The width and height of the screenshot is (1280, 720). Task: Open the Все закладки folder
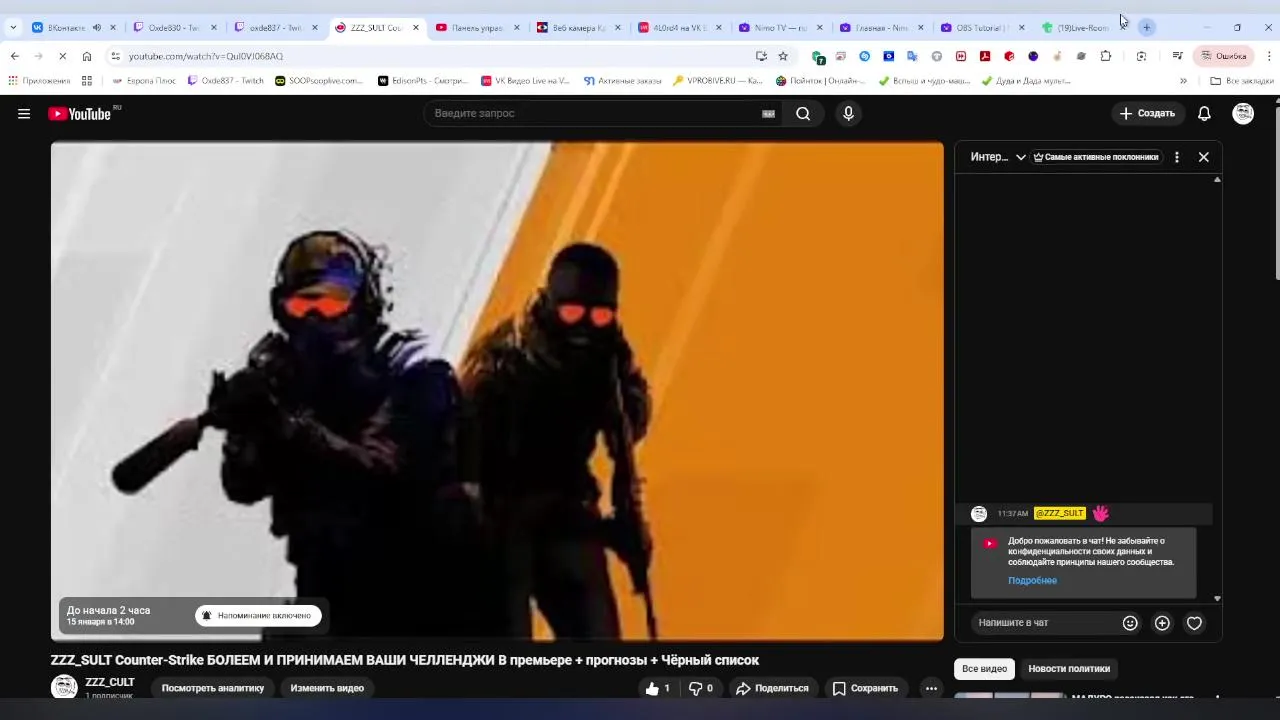point(1241,81)
